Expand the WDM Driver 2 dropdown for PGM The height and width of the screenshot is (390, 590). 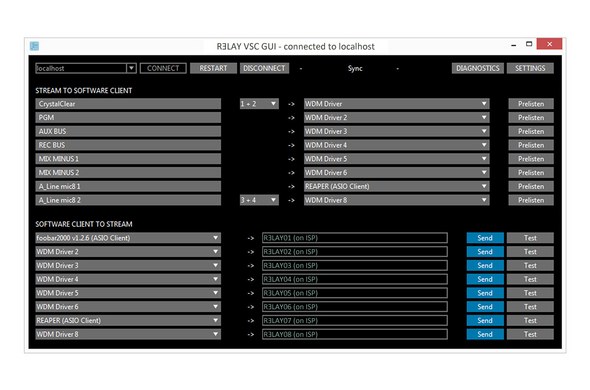397,117
